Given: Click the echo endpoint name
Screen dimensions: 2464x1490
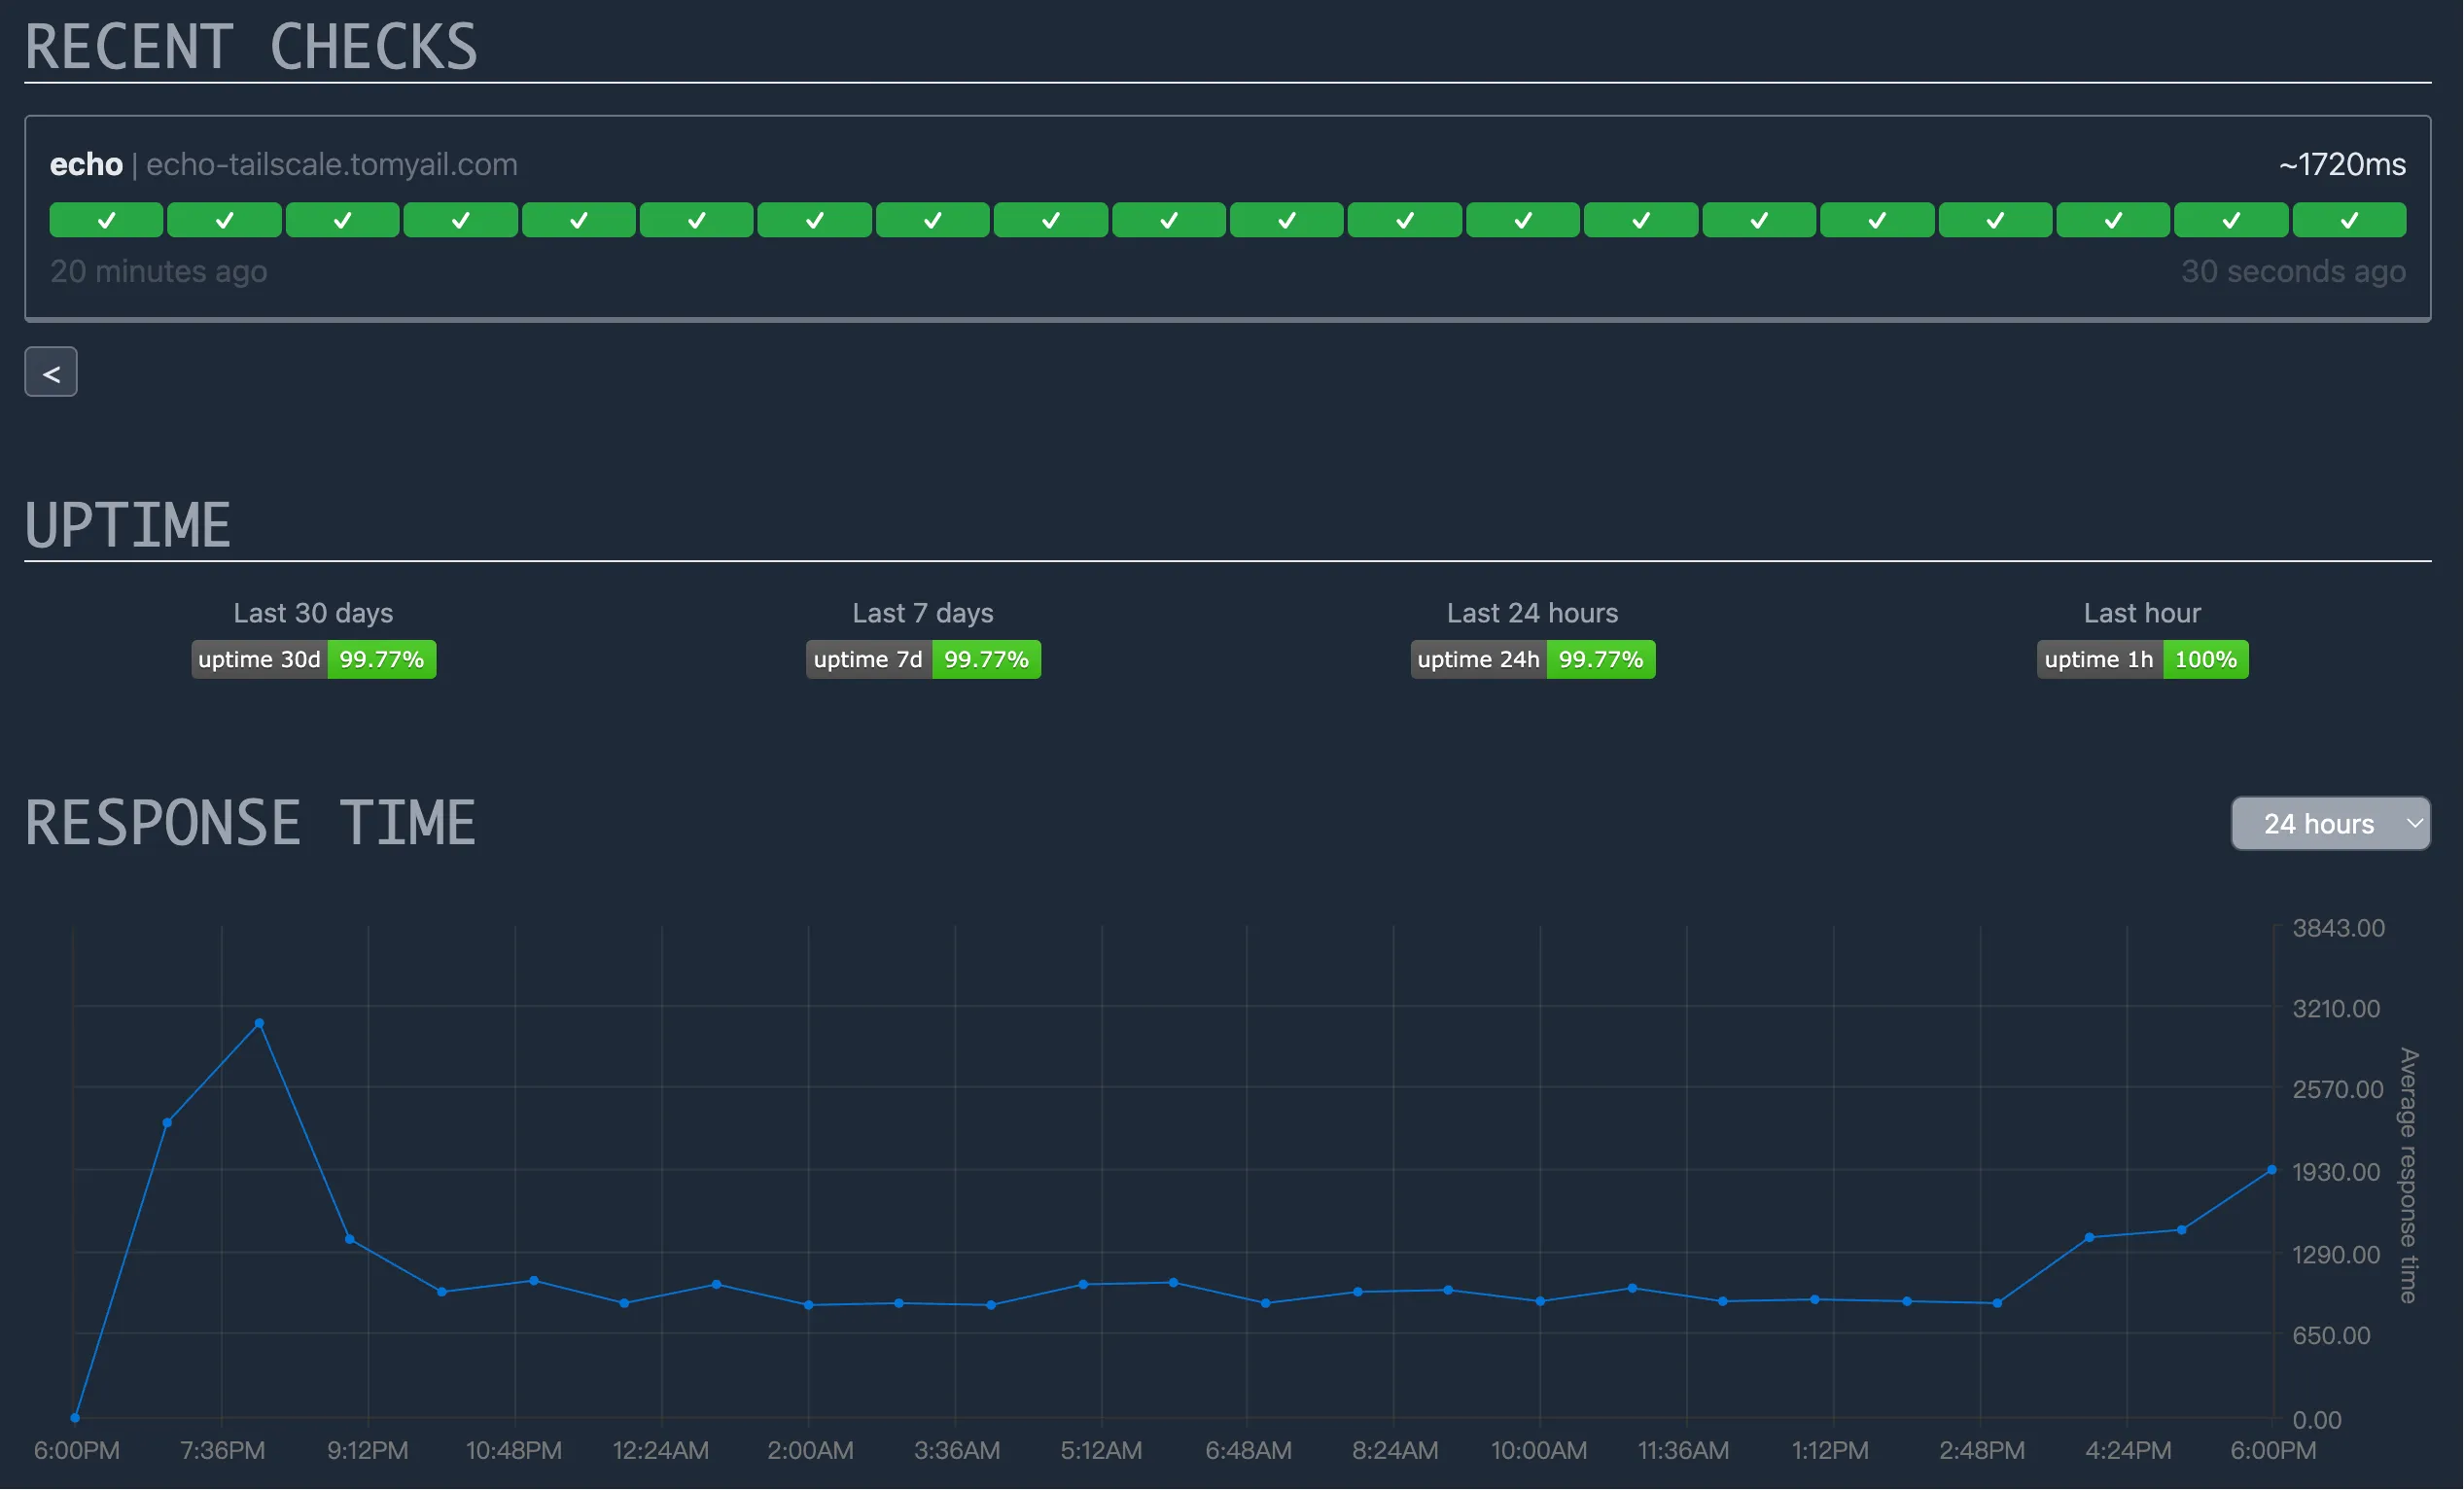Looking at the screenshot, I should 86,164.
